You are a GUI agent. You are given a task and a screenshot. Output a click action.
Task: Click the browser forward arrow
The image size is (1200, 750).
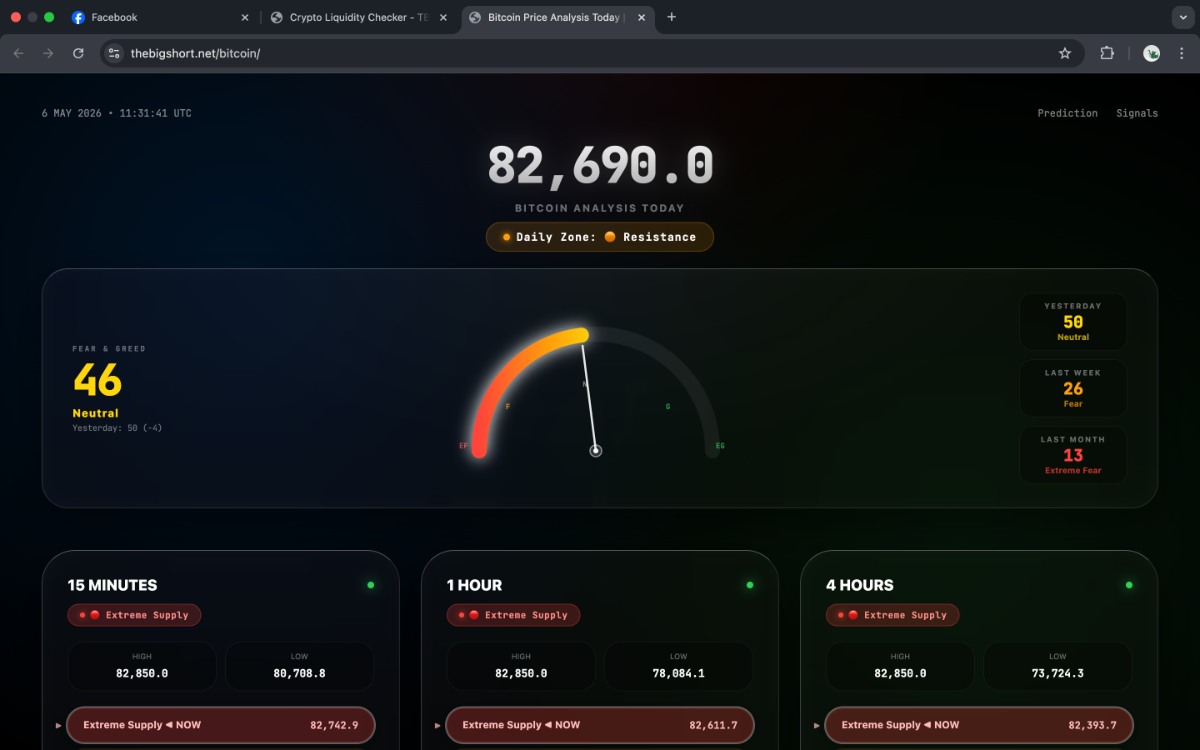48,53
